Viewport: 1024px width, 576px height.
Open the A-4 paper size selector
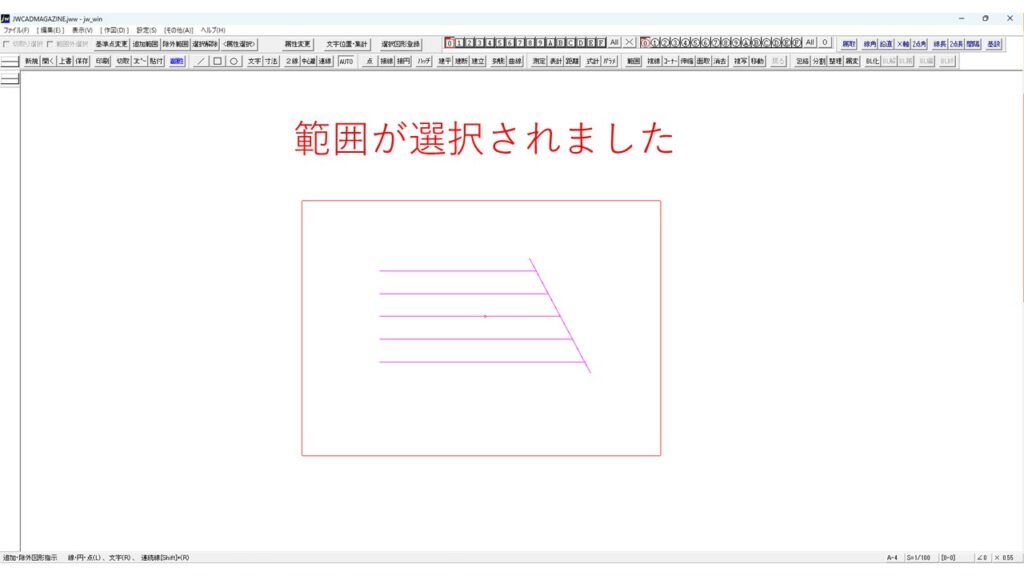[x=892, y=557]
